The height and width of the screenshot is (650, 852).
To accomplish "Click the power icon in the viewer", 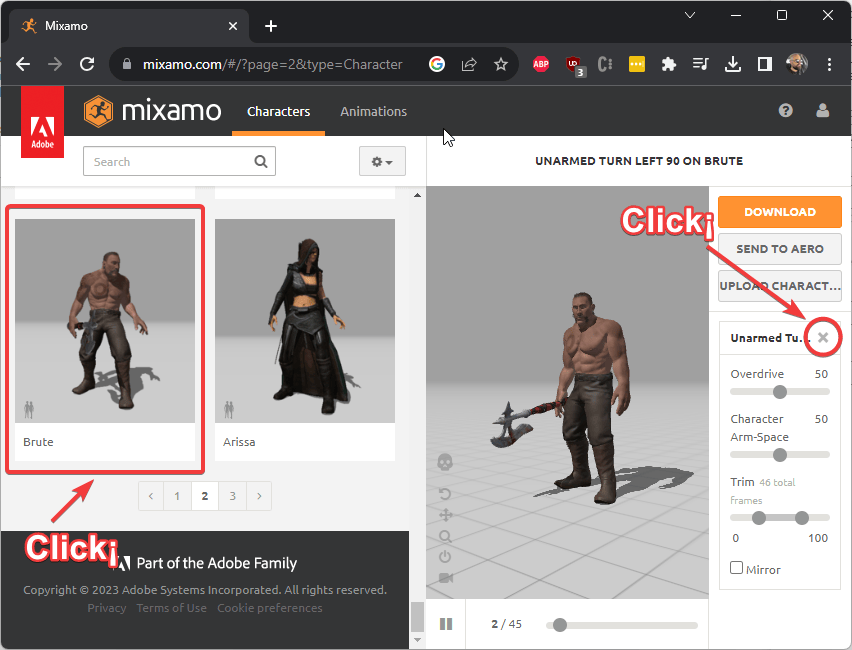I will click(x=445, y=557).
